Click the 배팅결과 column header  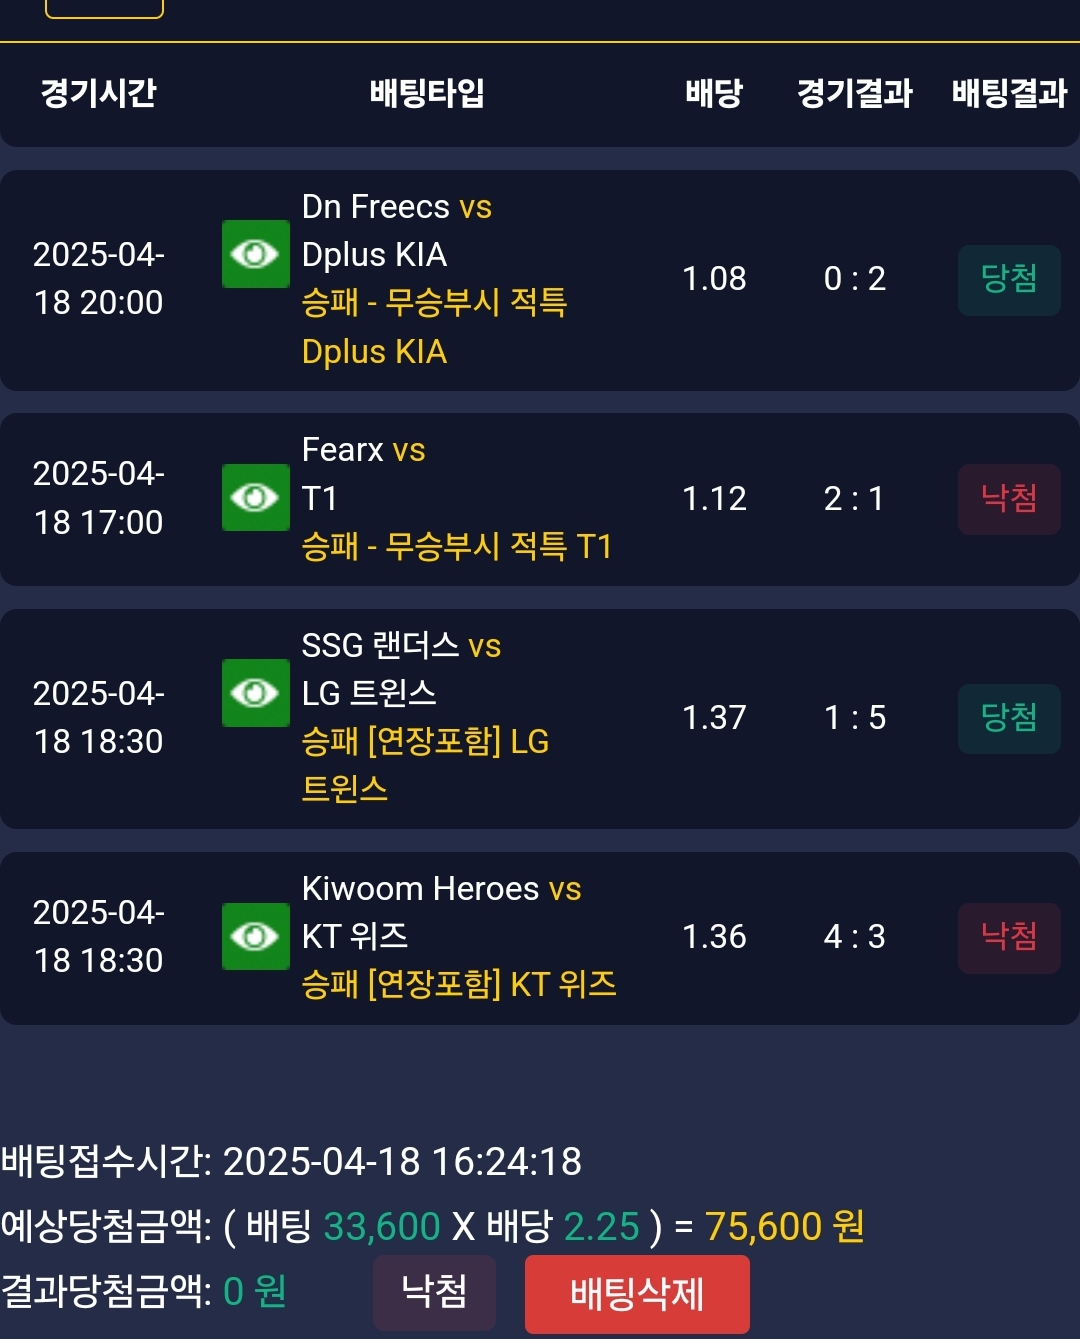pos(1009,93)
